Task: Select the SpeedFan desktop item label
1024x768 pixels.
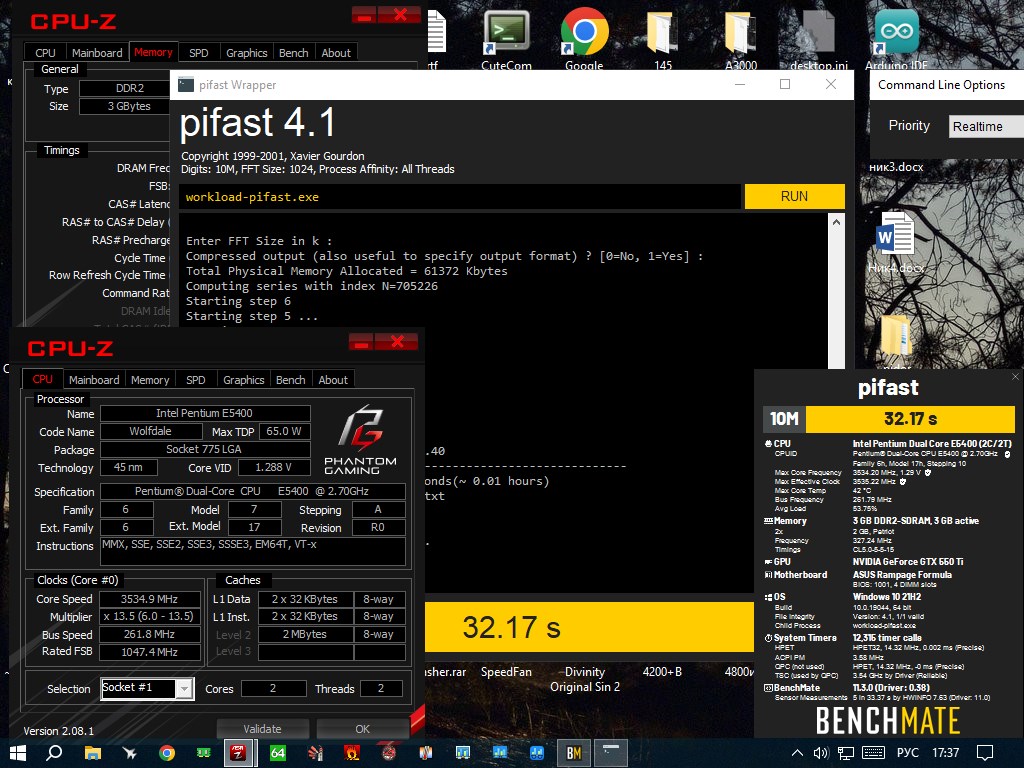Action: [506, 671]
